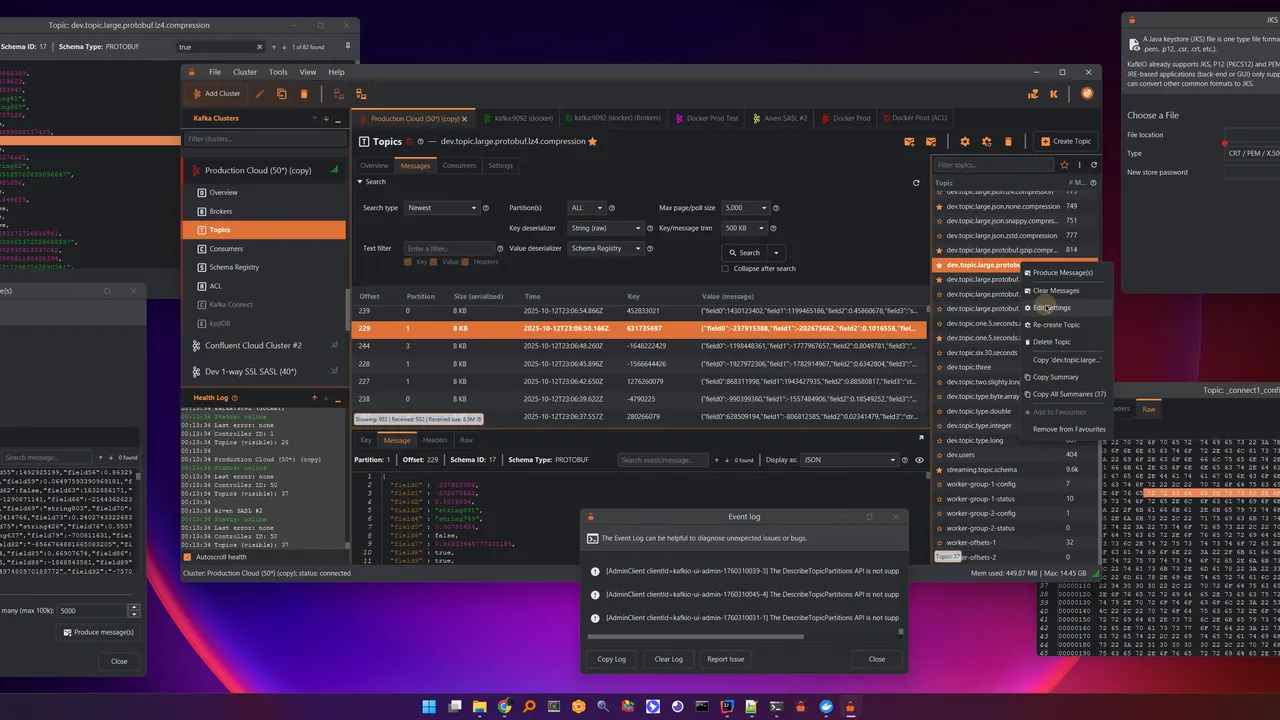
Task: Toggle Autoscroll health checkbox
Action: (187, 557)
